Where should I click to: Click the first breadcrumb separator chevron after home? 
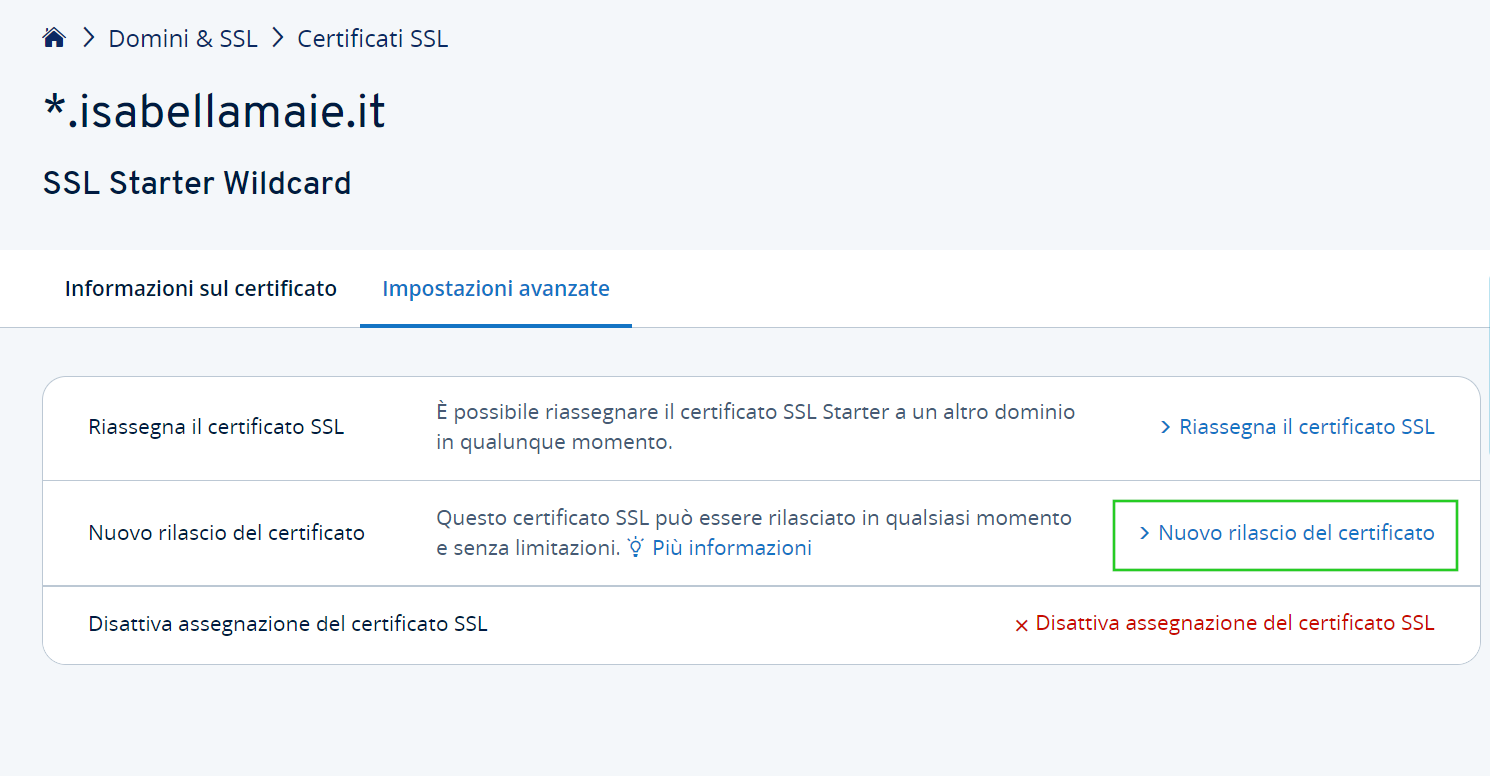pyautogui.click(x=88, y=39)
